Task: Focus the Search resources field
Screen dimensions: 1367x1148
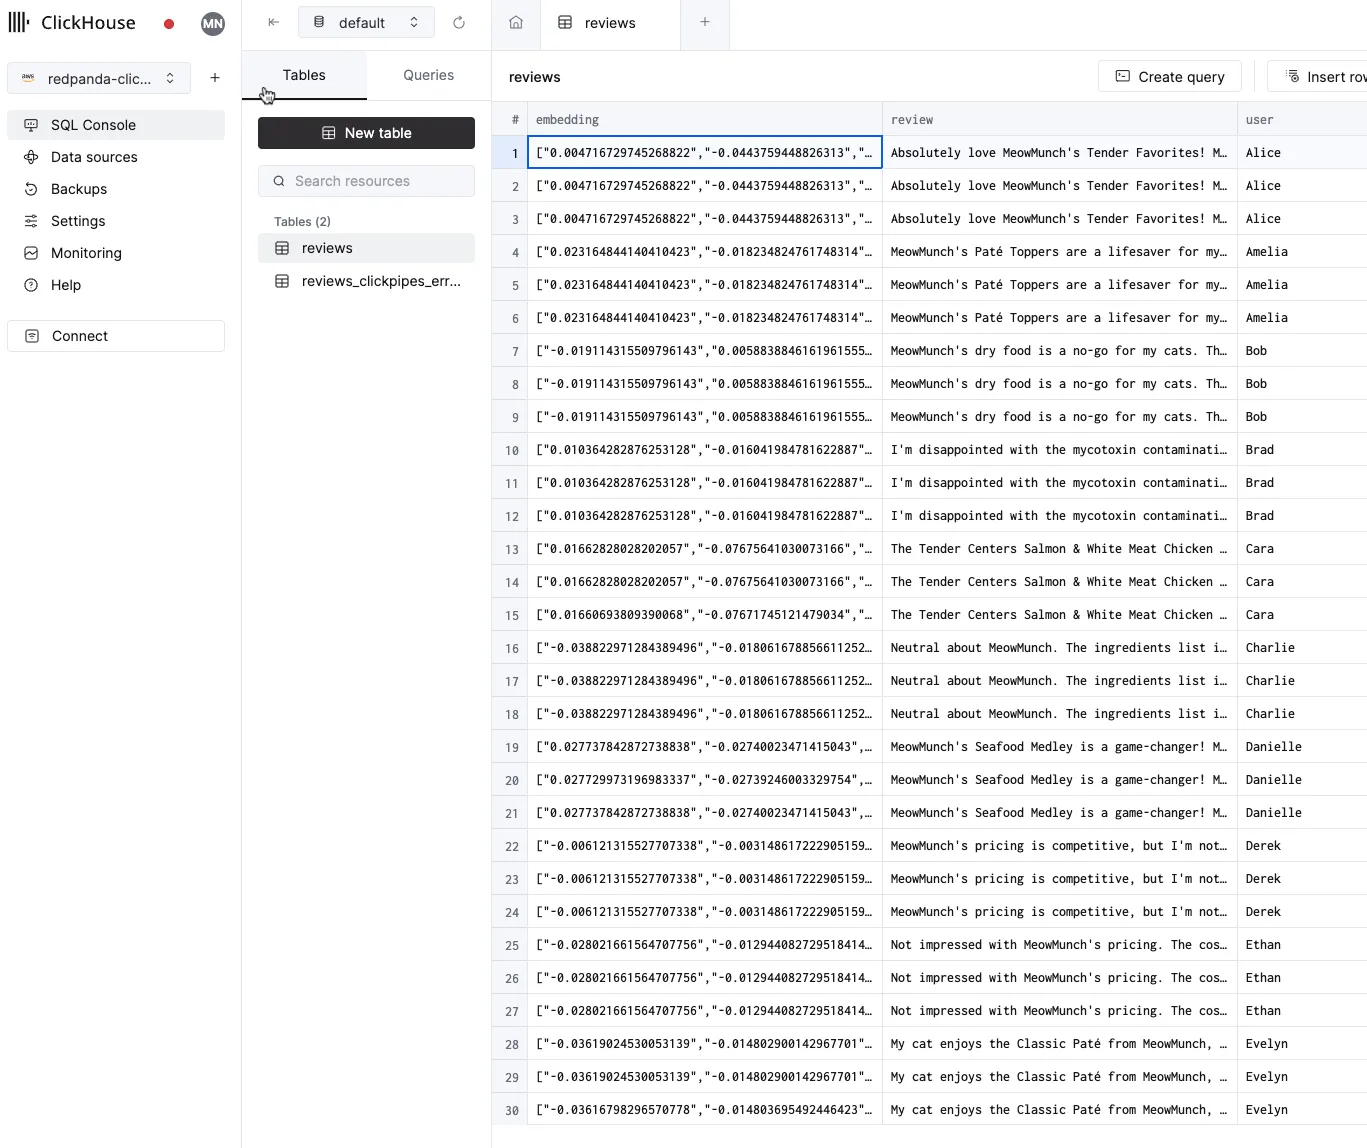Action: tap(366, 181)
